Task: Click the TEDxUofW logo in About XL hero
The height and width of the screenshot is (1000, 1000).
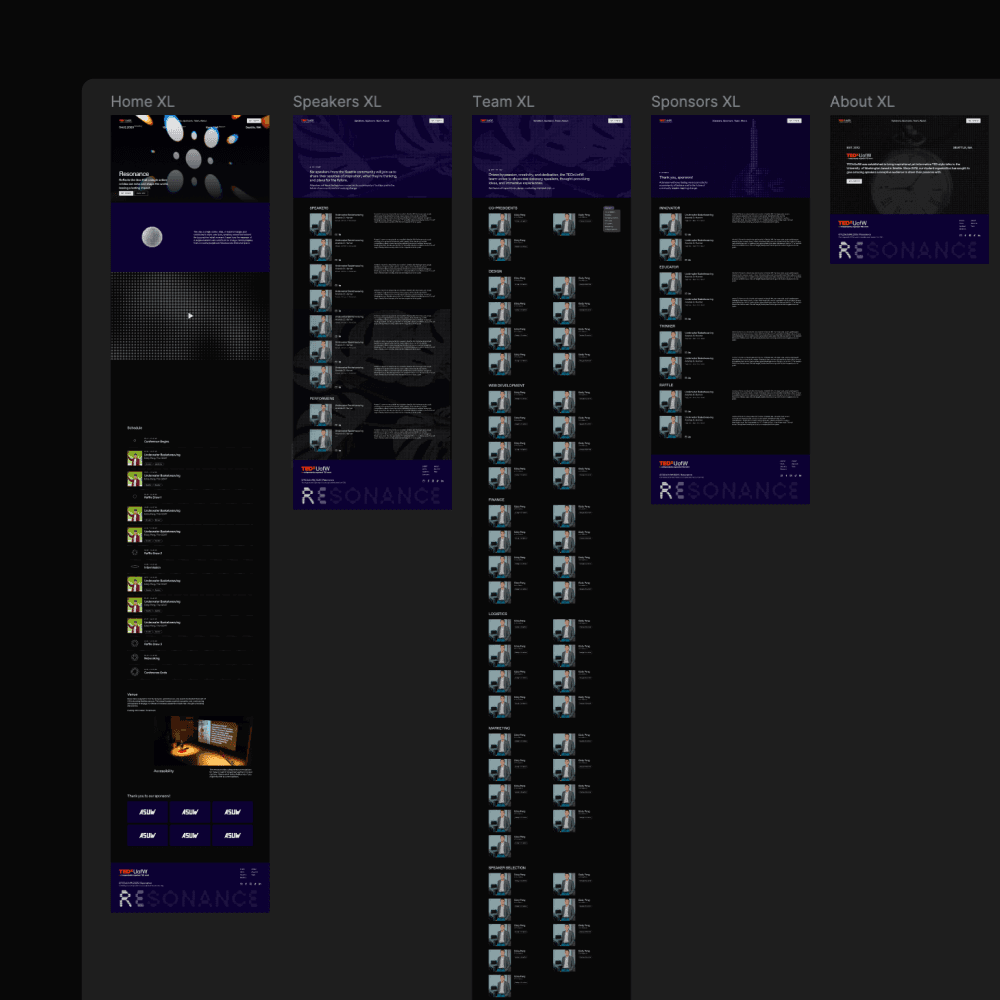Action: [858, 156]
